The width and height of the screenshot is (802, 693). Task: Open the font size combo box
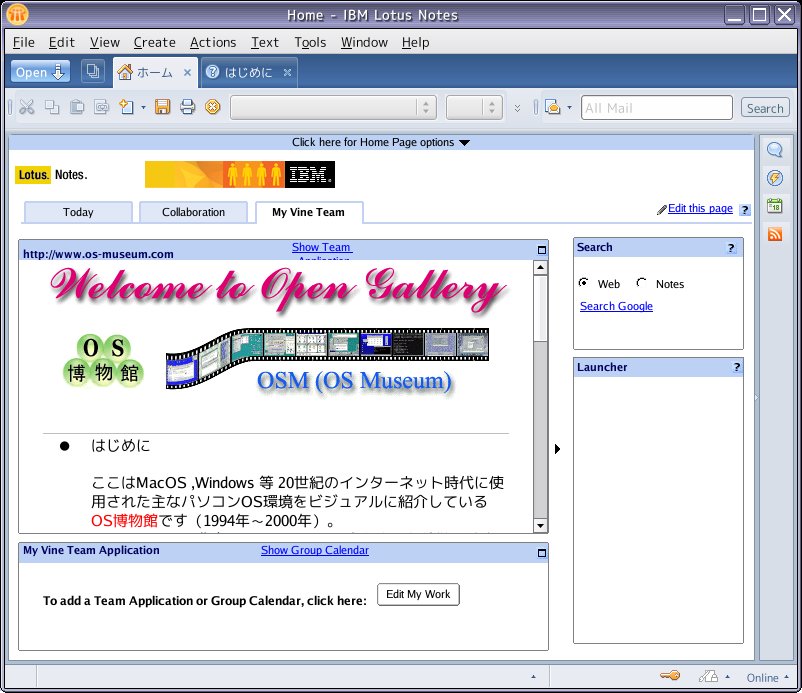coord(474,107)
